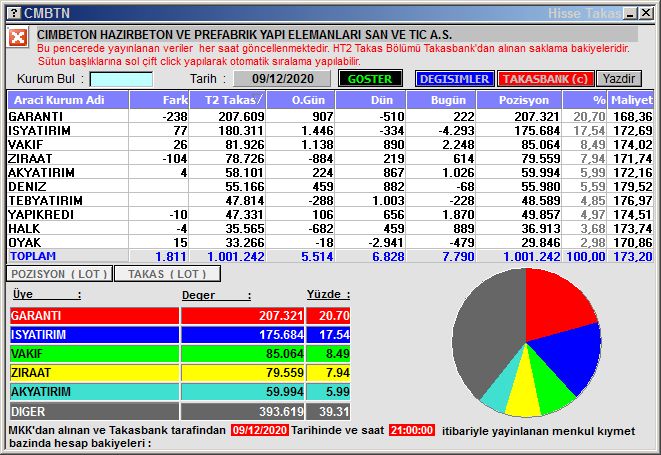The image size is (661, 455).
Task: Click Pozisyon value 85.064 in table
Action: (x=540, y=144)
